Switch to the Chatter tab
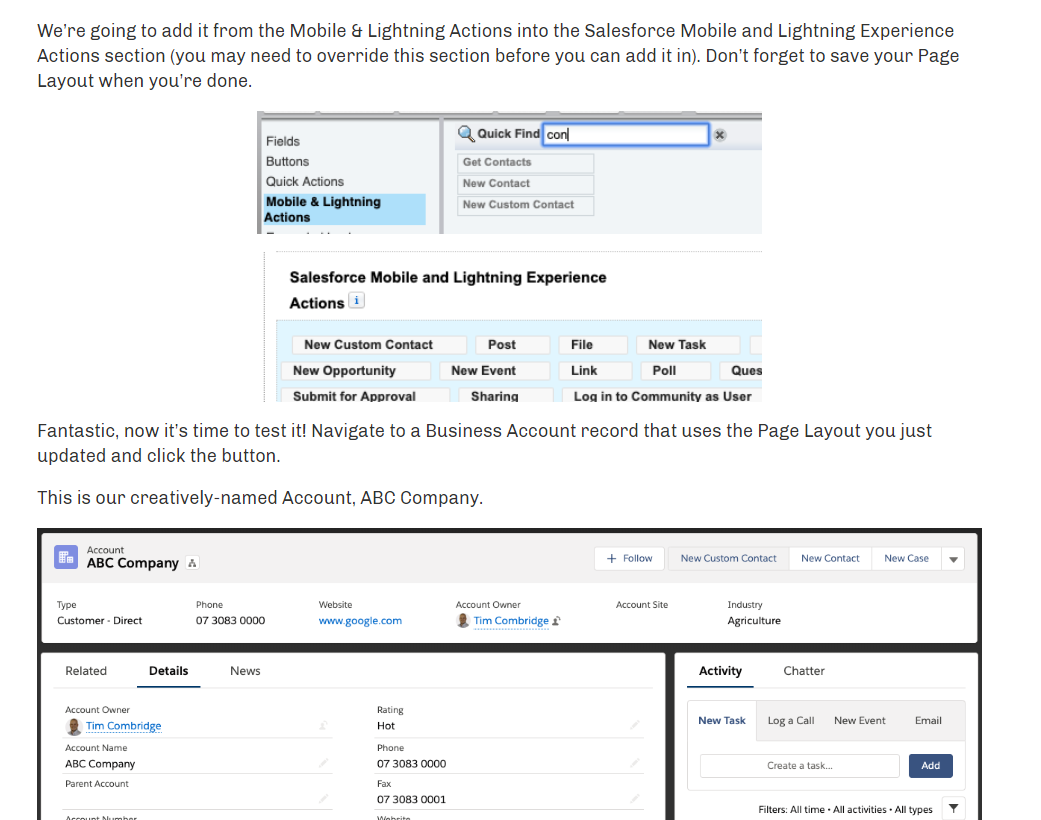 804,671
